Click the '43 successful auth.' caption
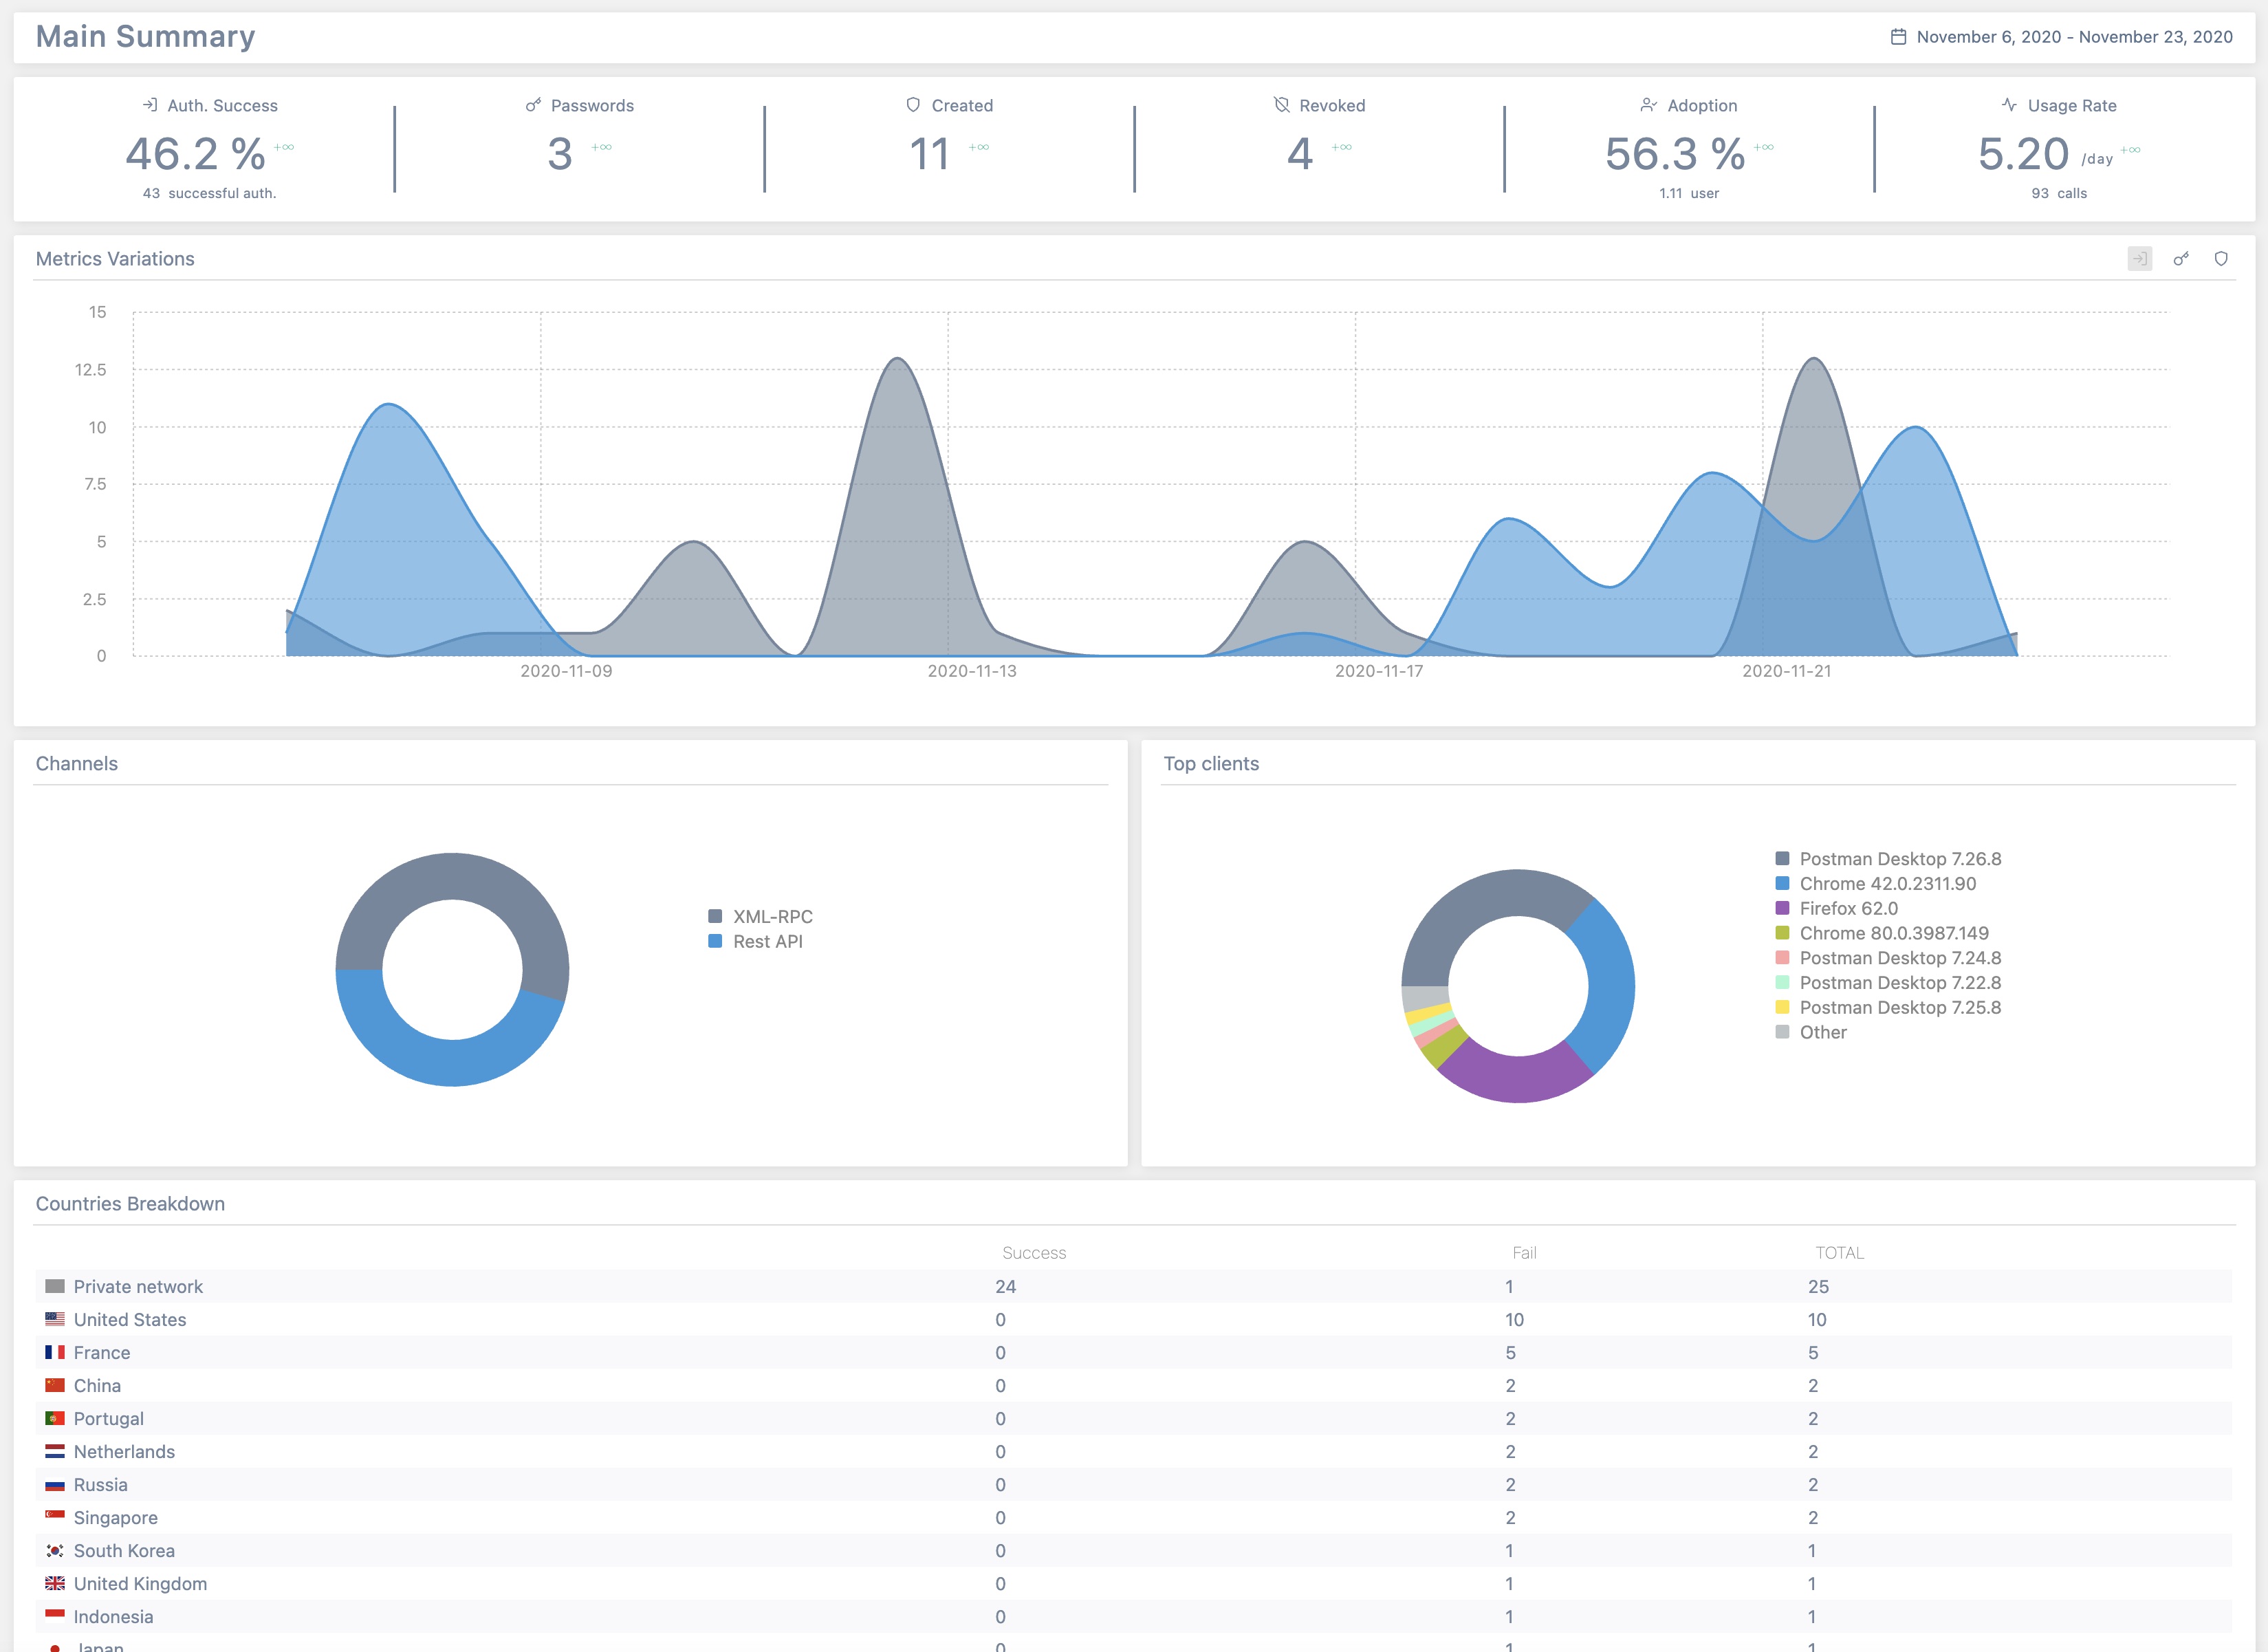This screenshot has height=1652, width=2268. (209, 193)
